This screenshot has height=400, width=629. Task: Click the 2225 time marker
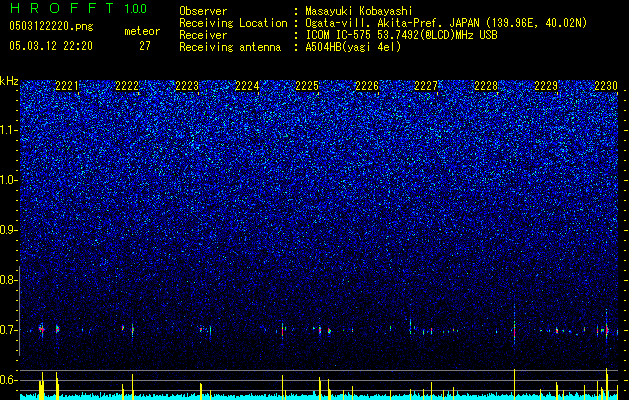(307, 86)
